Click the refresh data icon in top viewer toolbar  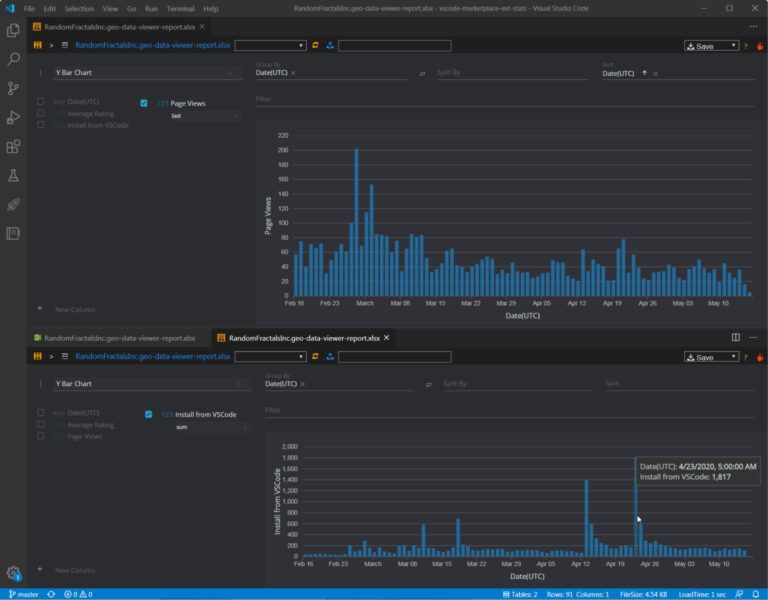tap(315, 45)
